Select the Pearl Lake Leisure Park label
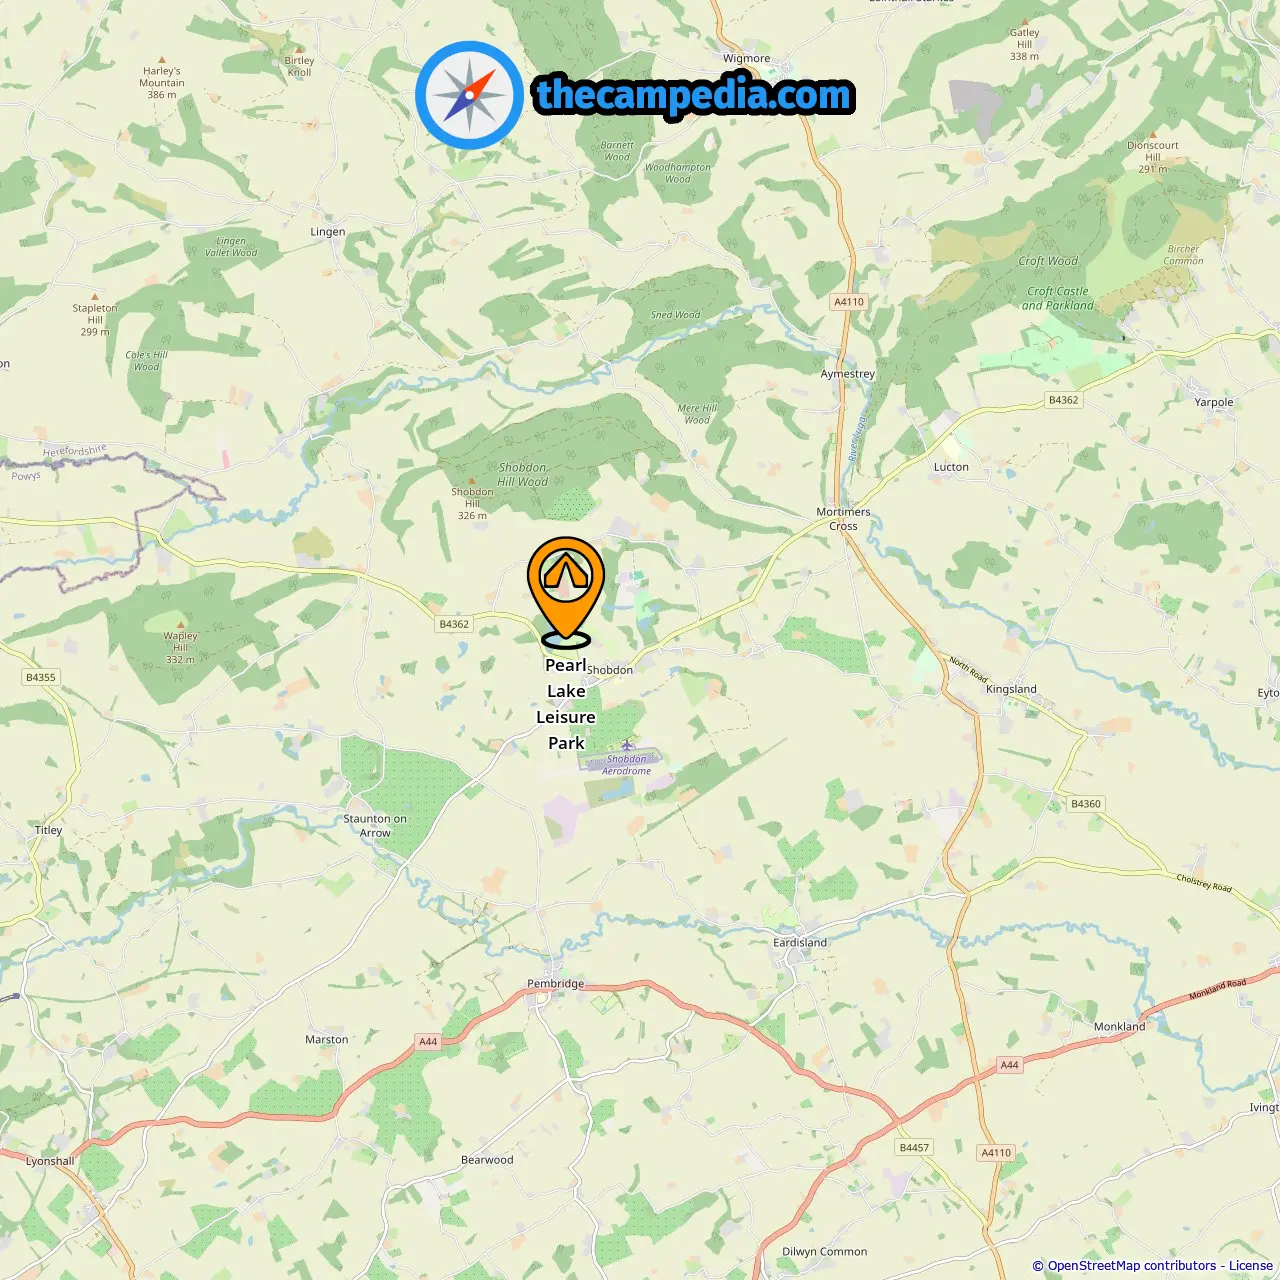Viewport: 1280px width, 1280px height. pos(566,704)
